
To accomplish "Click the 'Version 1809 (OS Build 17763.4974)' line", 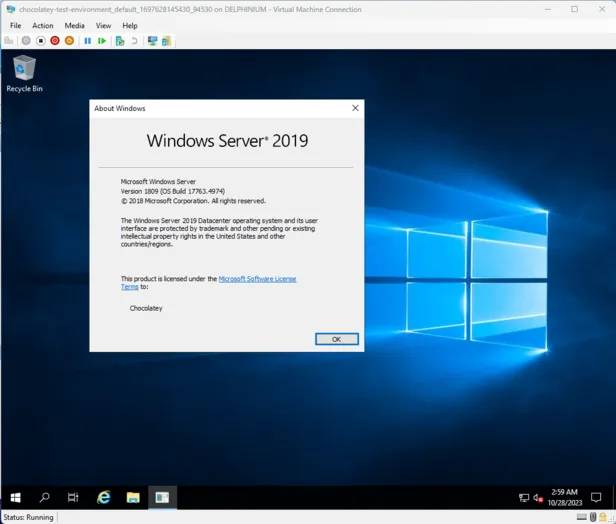I will [x=173, y=191].
